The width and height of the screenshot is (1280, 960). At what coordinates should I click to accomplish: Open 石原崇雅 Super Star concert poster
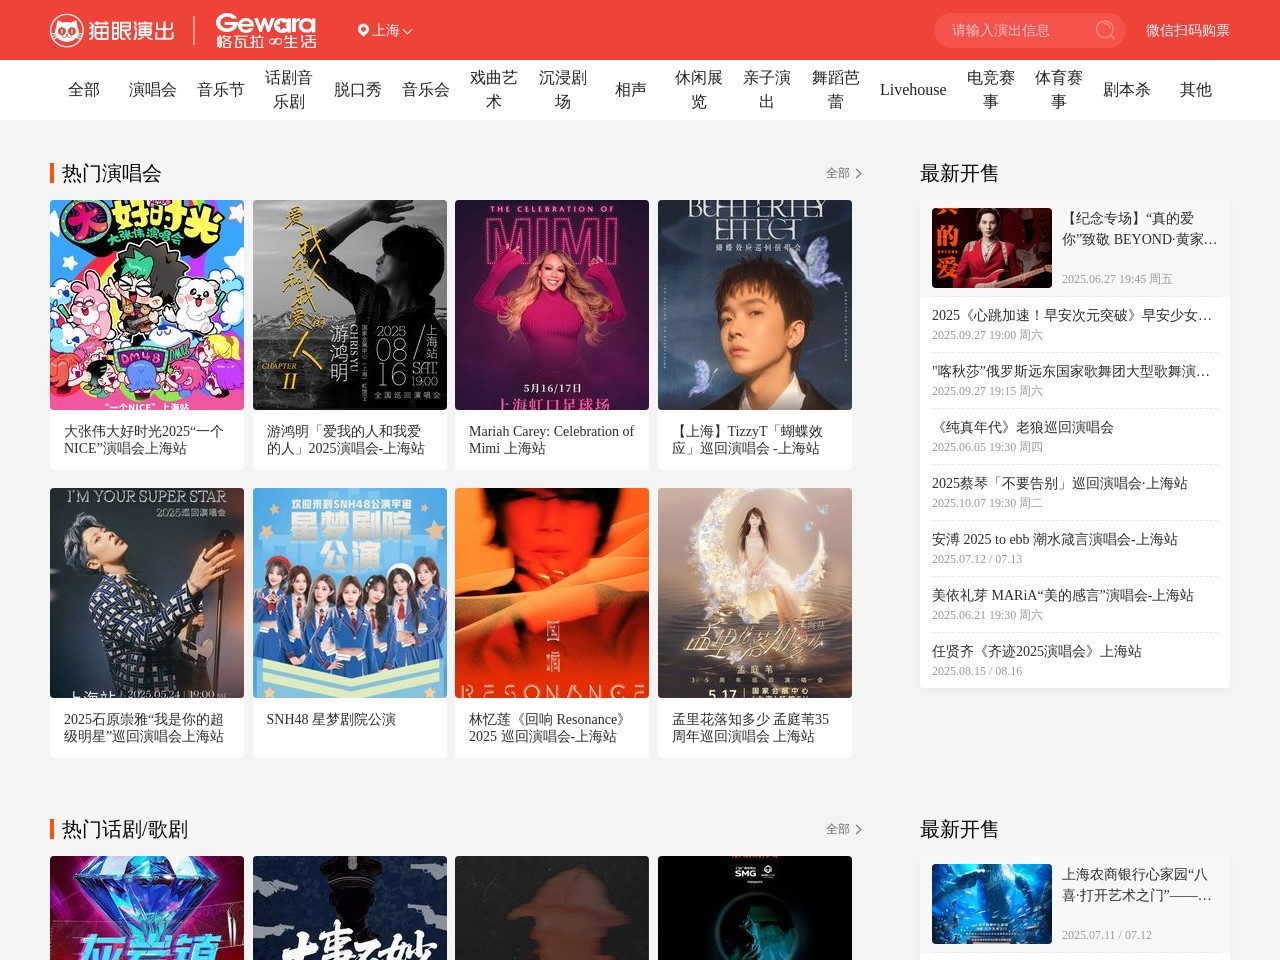[147, 593]
